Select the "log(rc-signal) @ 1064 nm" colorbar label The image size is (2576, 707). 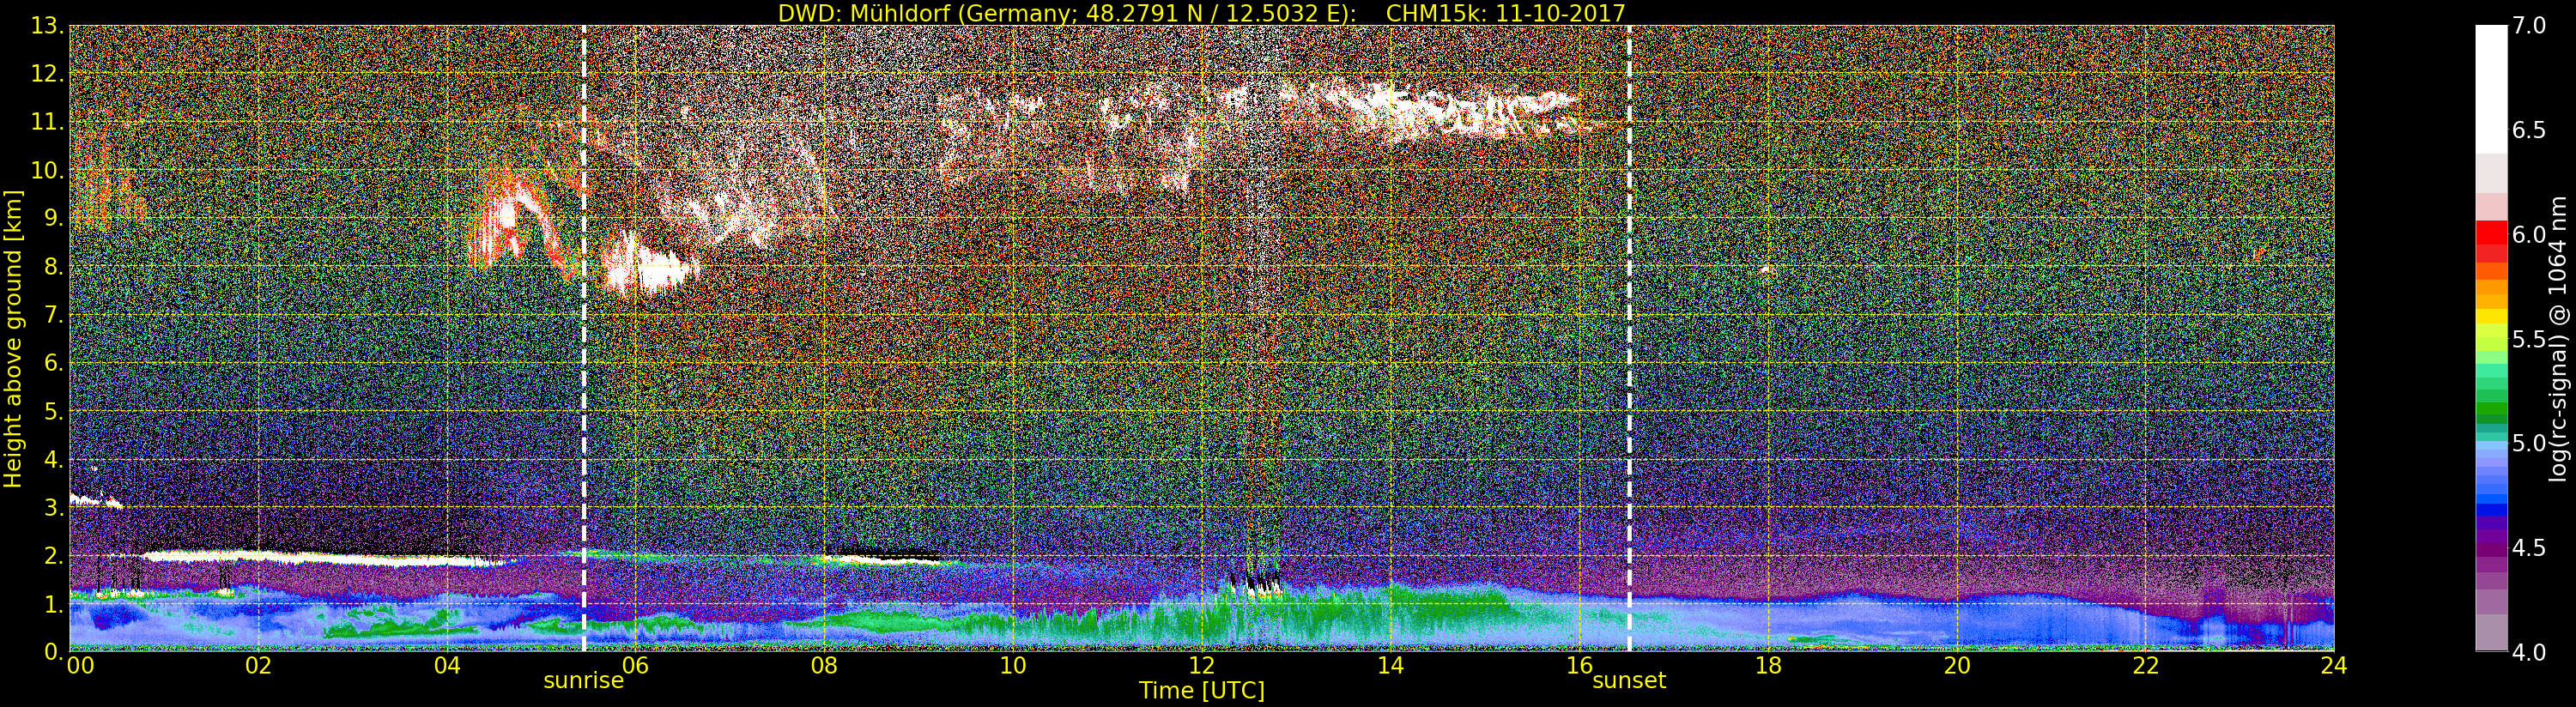pos(2558,339)
